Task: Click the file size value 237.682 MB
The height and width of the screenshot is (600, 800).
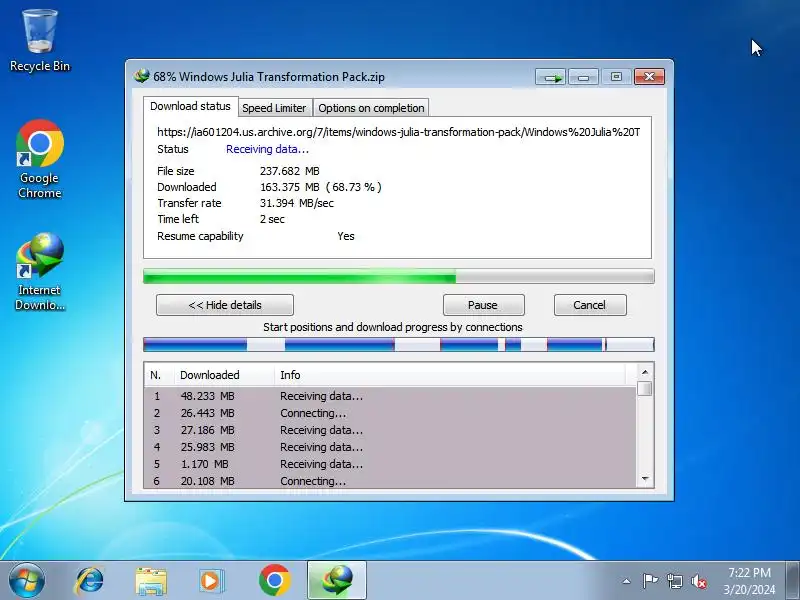Action: (x=290, y=171)
